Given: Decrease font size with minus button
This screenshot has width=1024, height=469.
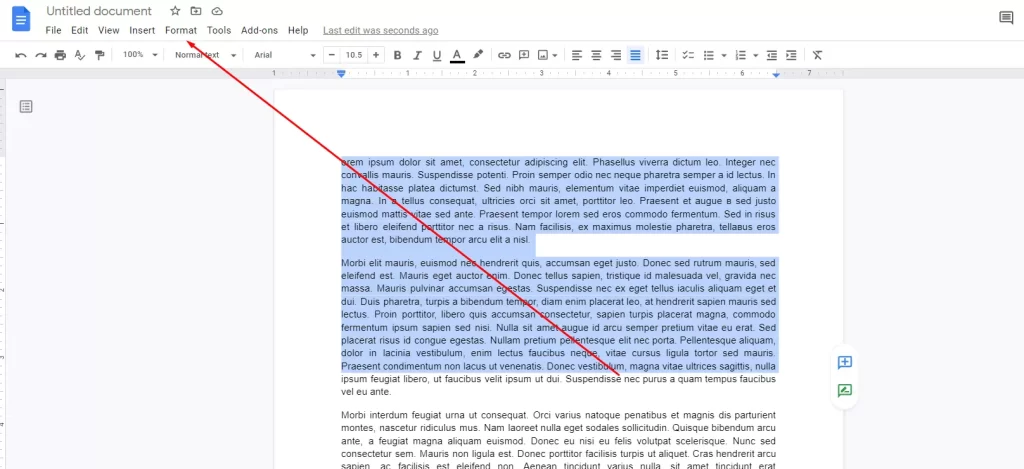Looking at the screenshot, I should [332, 56].
